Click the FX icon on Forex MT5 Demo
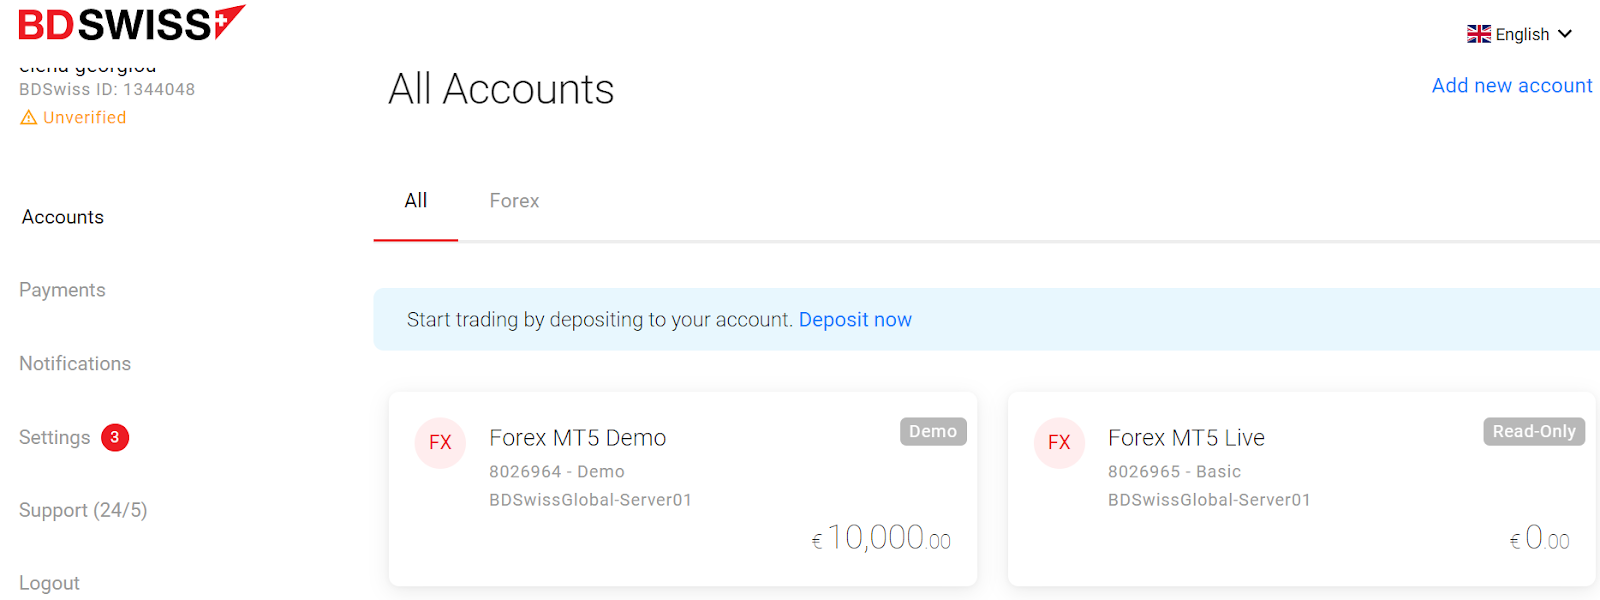This screenshot has width=1600, height=600. 440,443
